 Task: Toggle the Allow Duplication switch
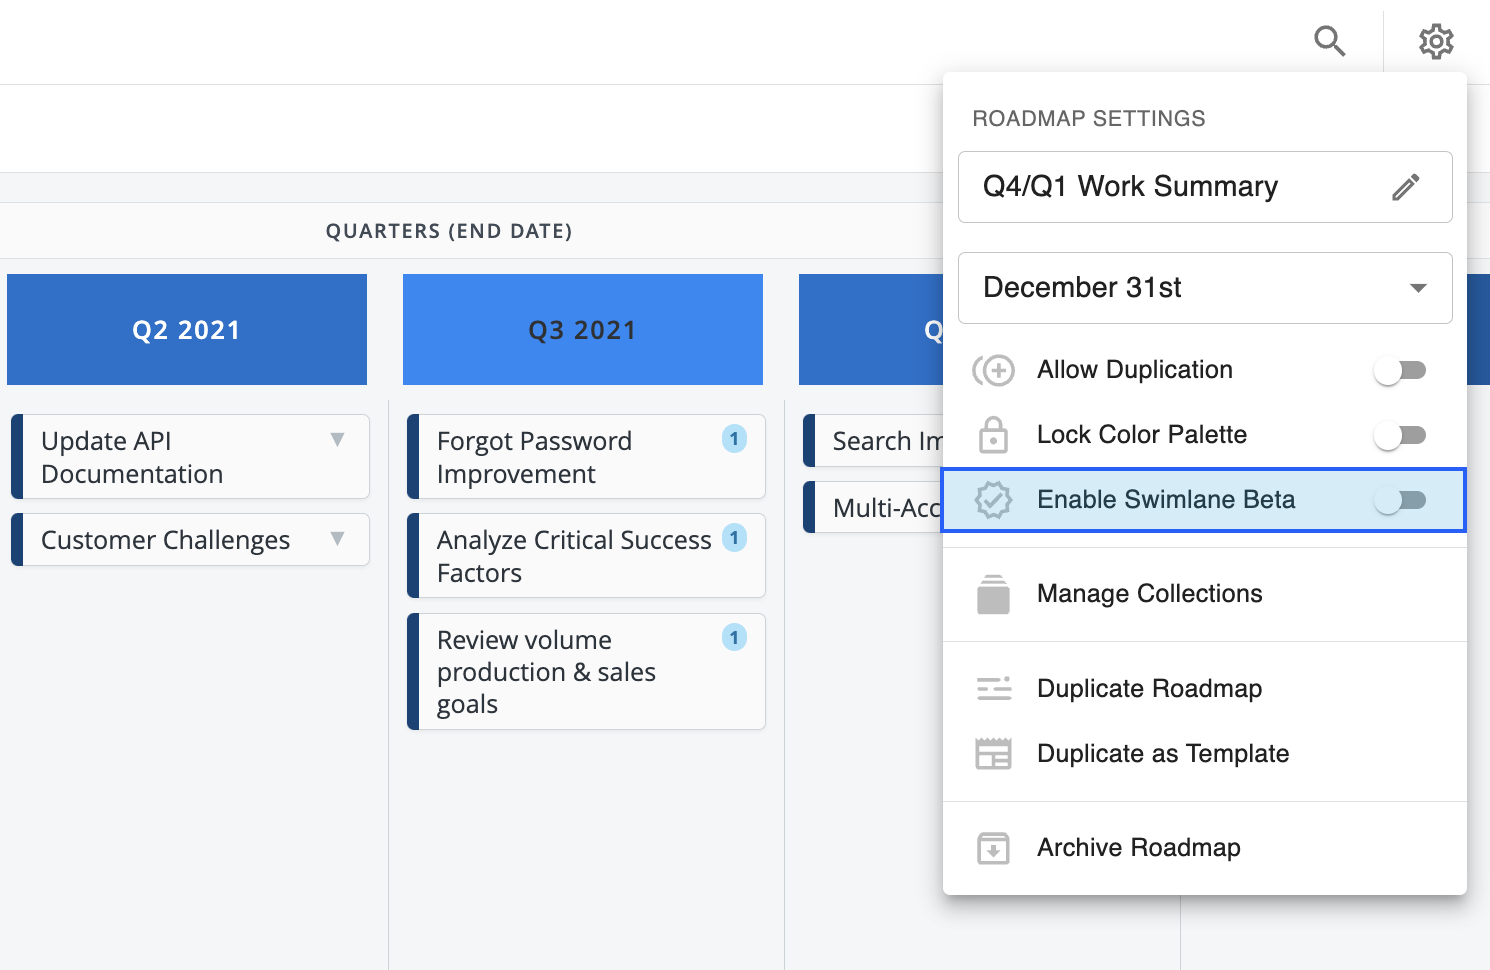pos(1399,371)
